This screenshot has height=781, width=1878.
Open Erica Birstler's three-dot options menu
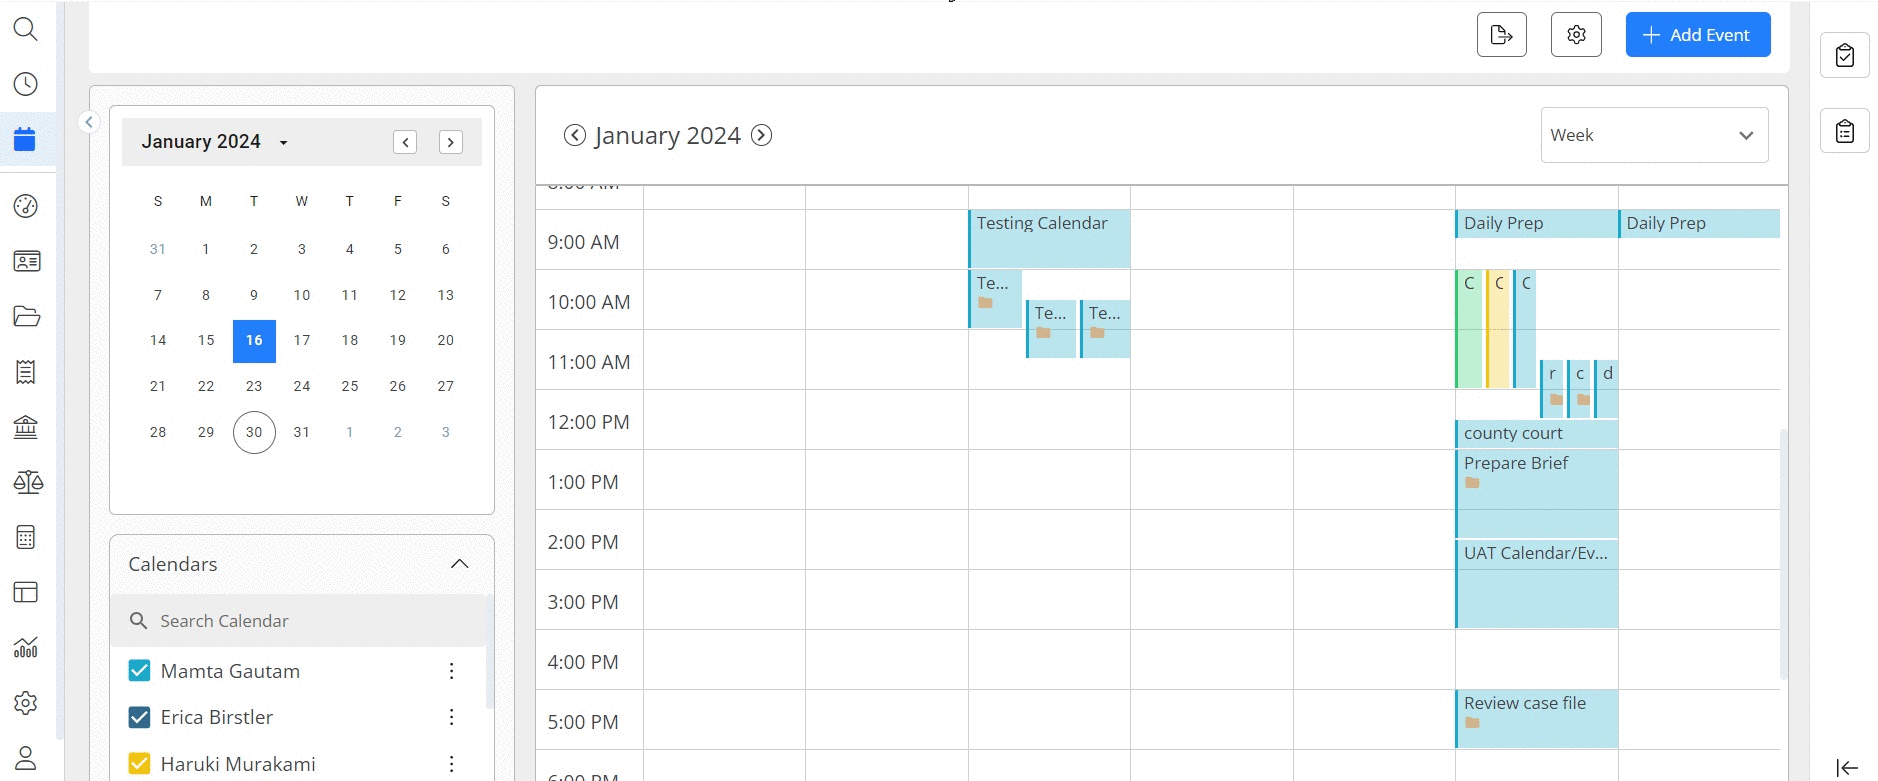tap(452, 717)
